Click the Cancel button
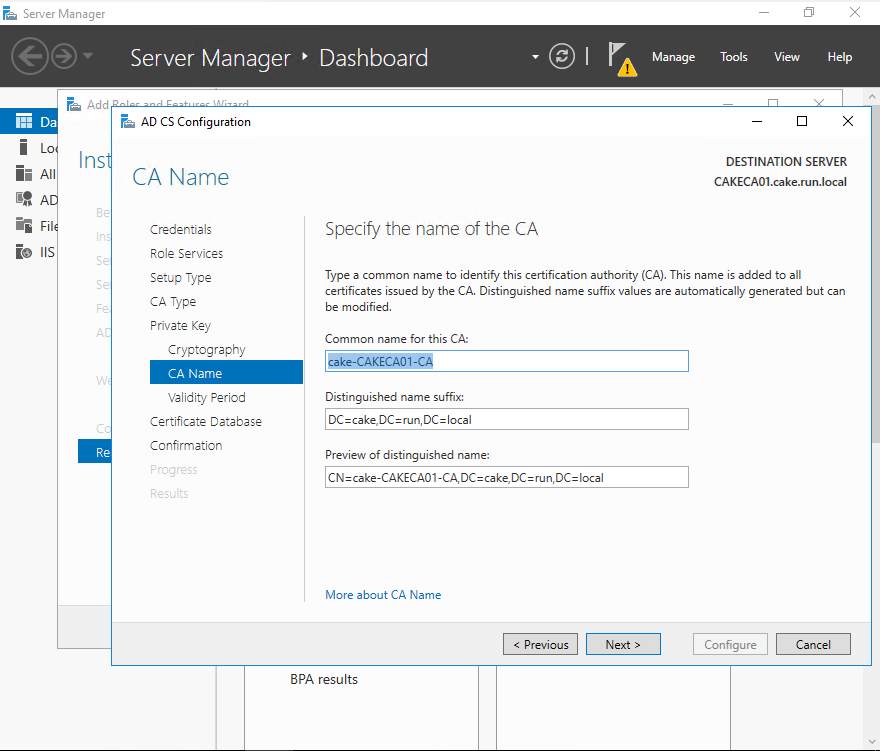This screenshot has width=880, height=751. pyautogui.click(x=813, y=644)
